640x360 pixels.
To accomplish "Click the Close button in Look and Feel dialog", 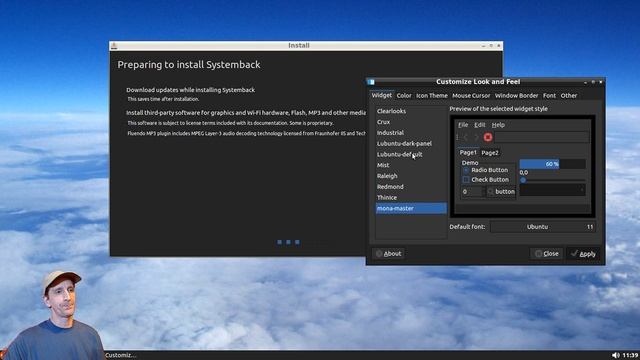I will pos(547,254).
